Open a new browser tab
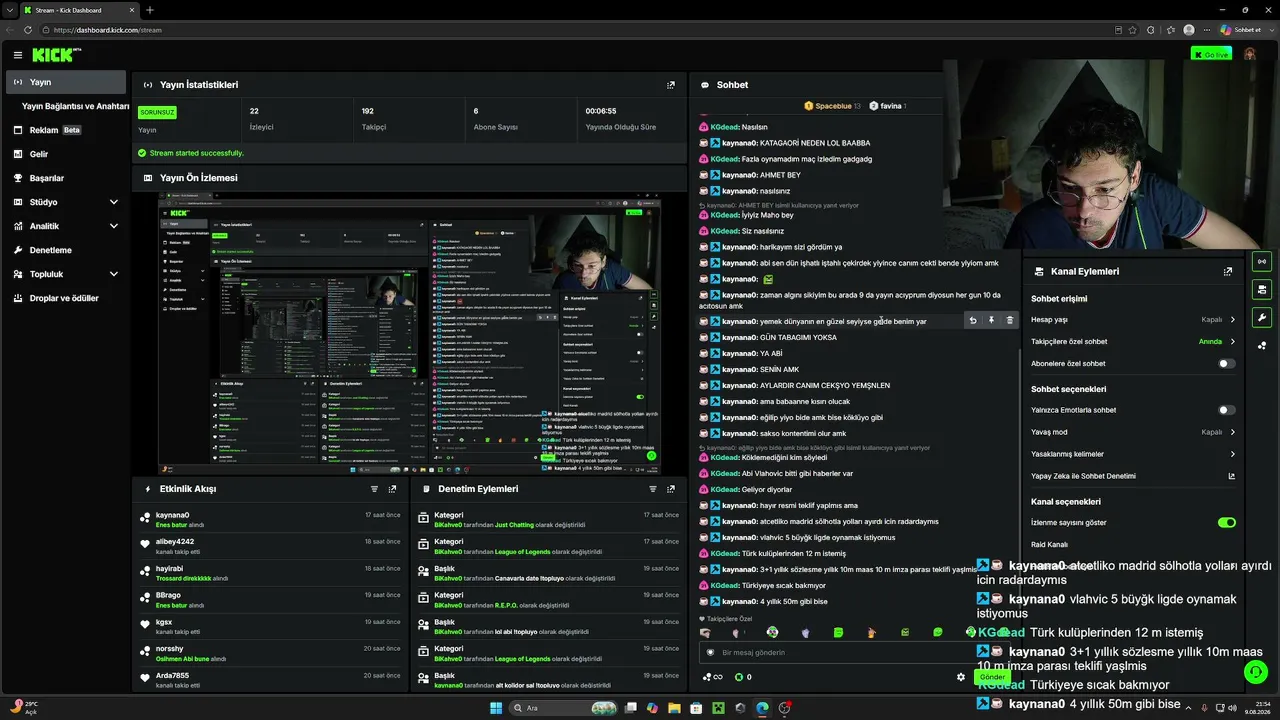 [x=150, y=10]
